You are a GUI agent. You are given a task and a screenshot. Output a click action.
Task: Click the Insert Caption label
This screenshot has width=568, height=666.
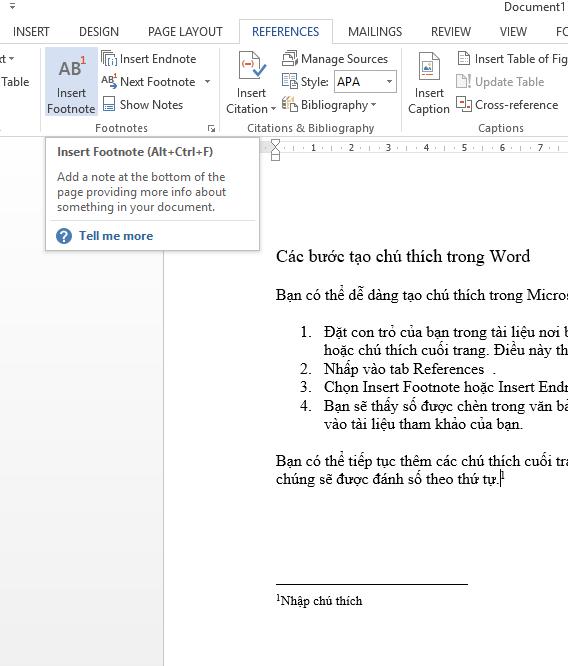point(429,101)
